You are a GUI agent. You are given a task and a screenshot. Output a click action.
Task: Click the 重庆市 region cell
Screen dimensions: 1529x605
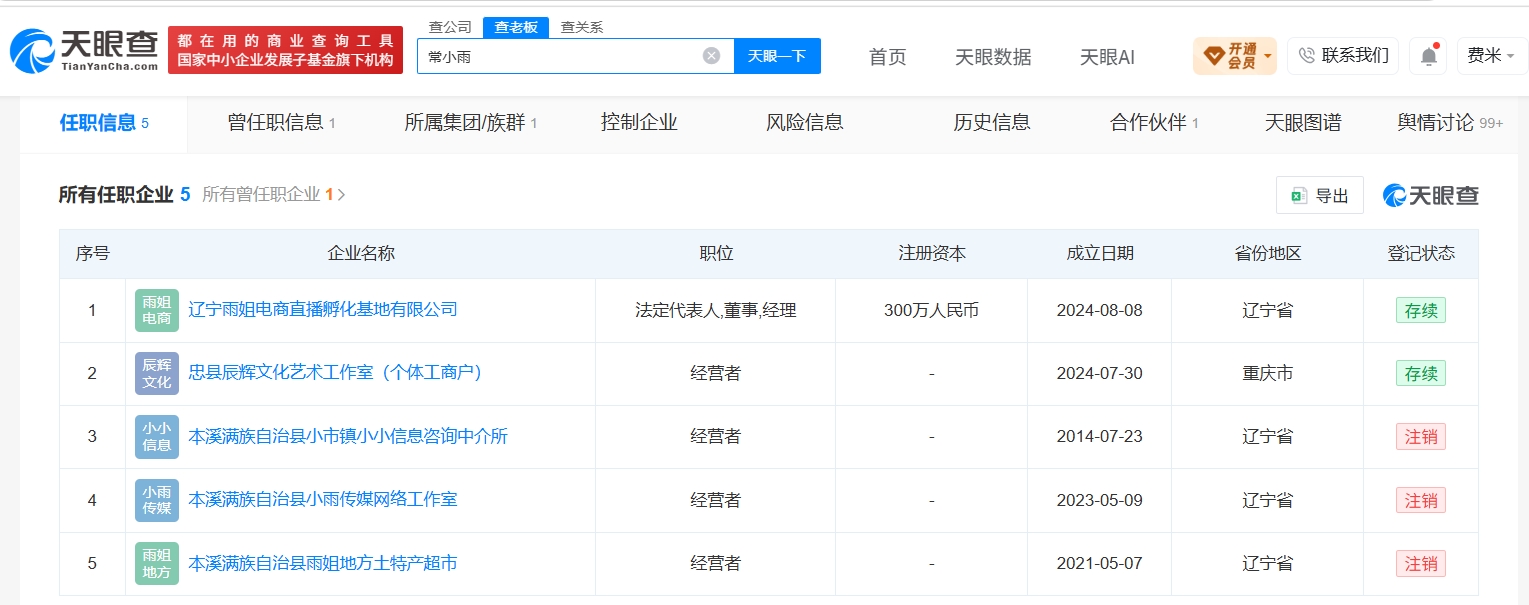click(x=1267, y=373)
